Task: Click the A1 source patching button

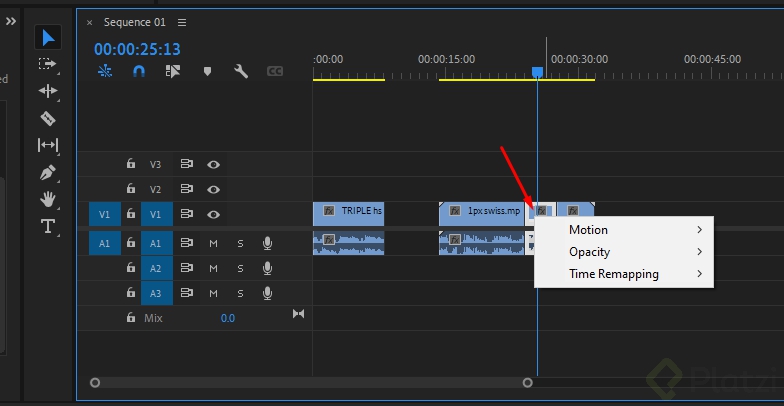Action: point(104,244)
